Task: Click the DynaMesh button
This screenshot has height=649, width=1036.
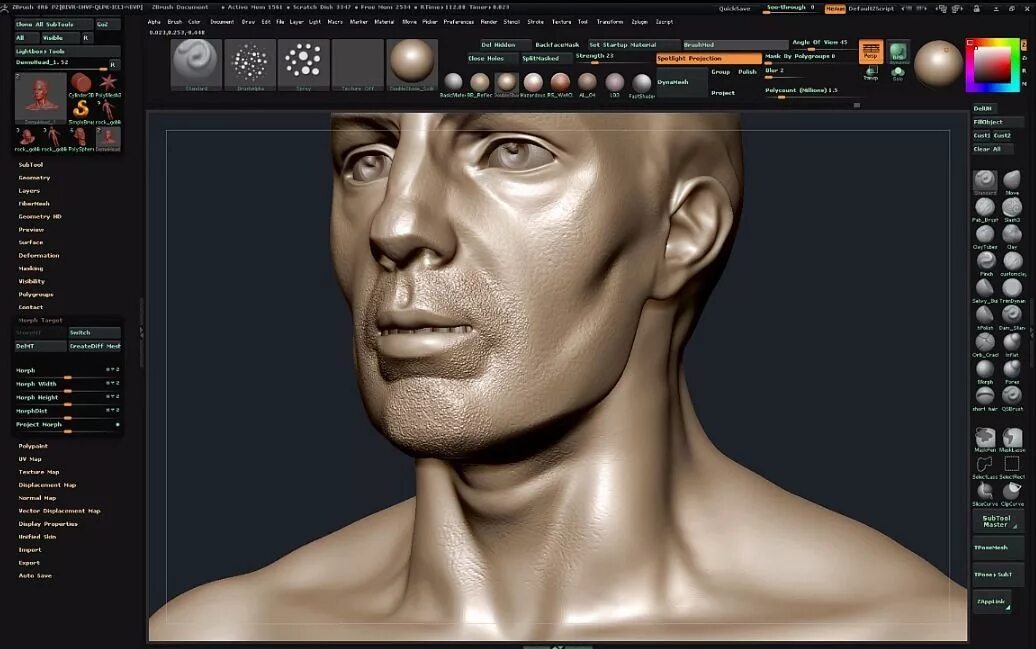Action: pos(681,83)
